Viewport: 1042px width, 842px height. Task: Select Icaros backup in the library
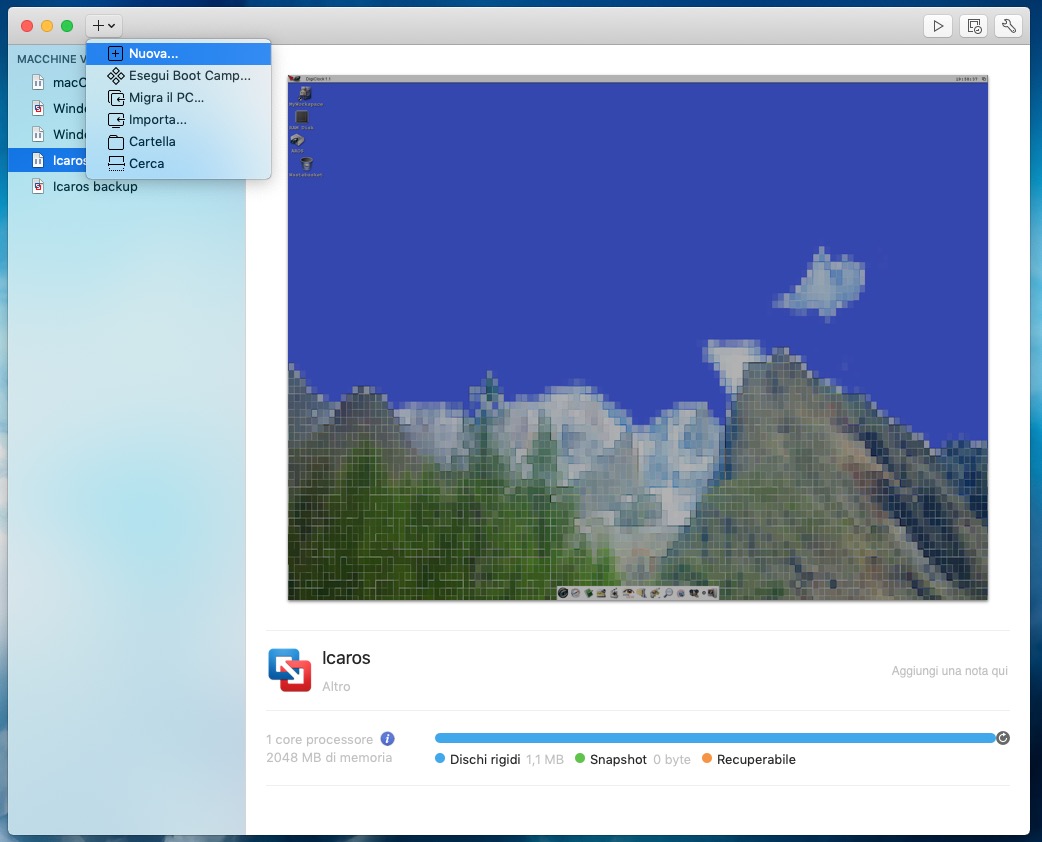pos(95,187)
